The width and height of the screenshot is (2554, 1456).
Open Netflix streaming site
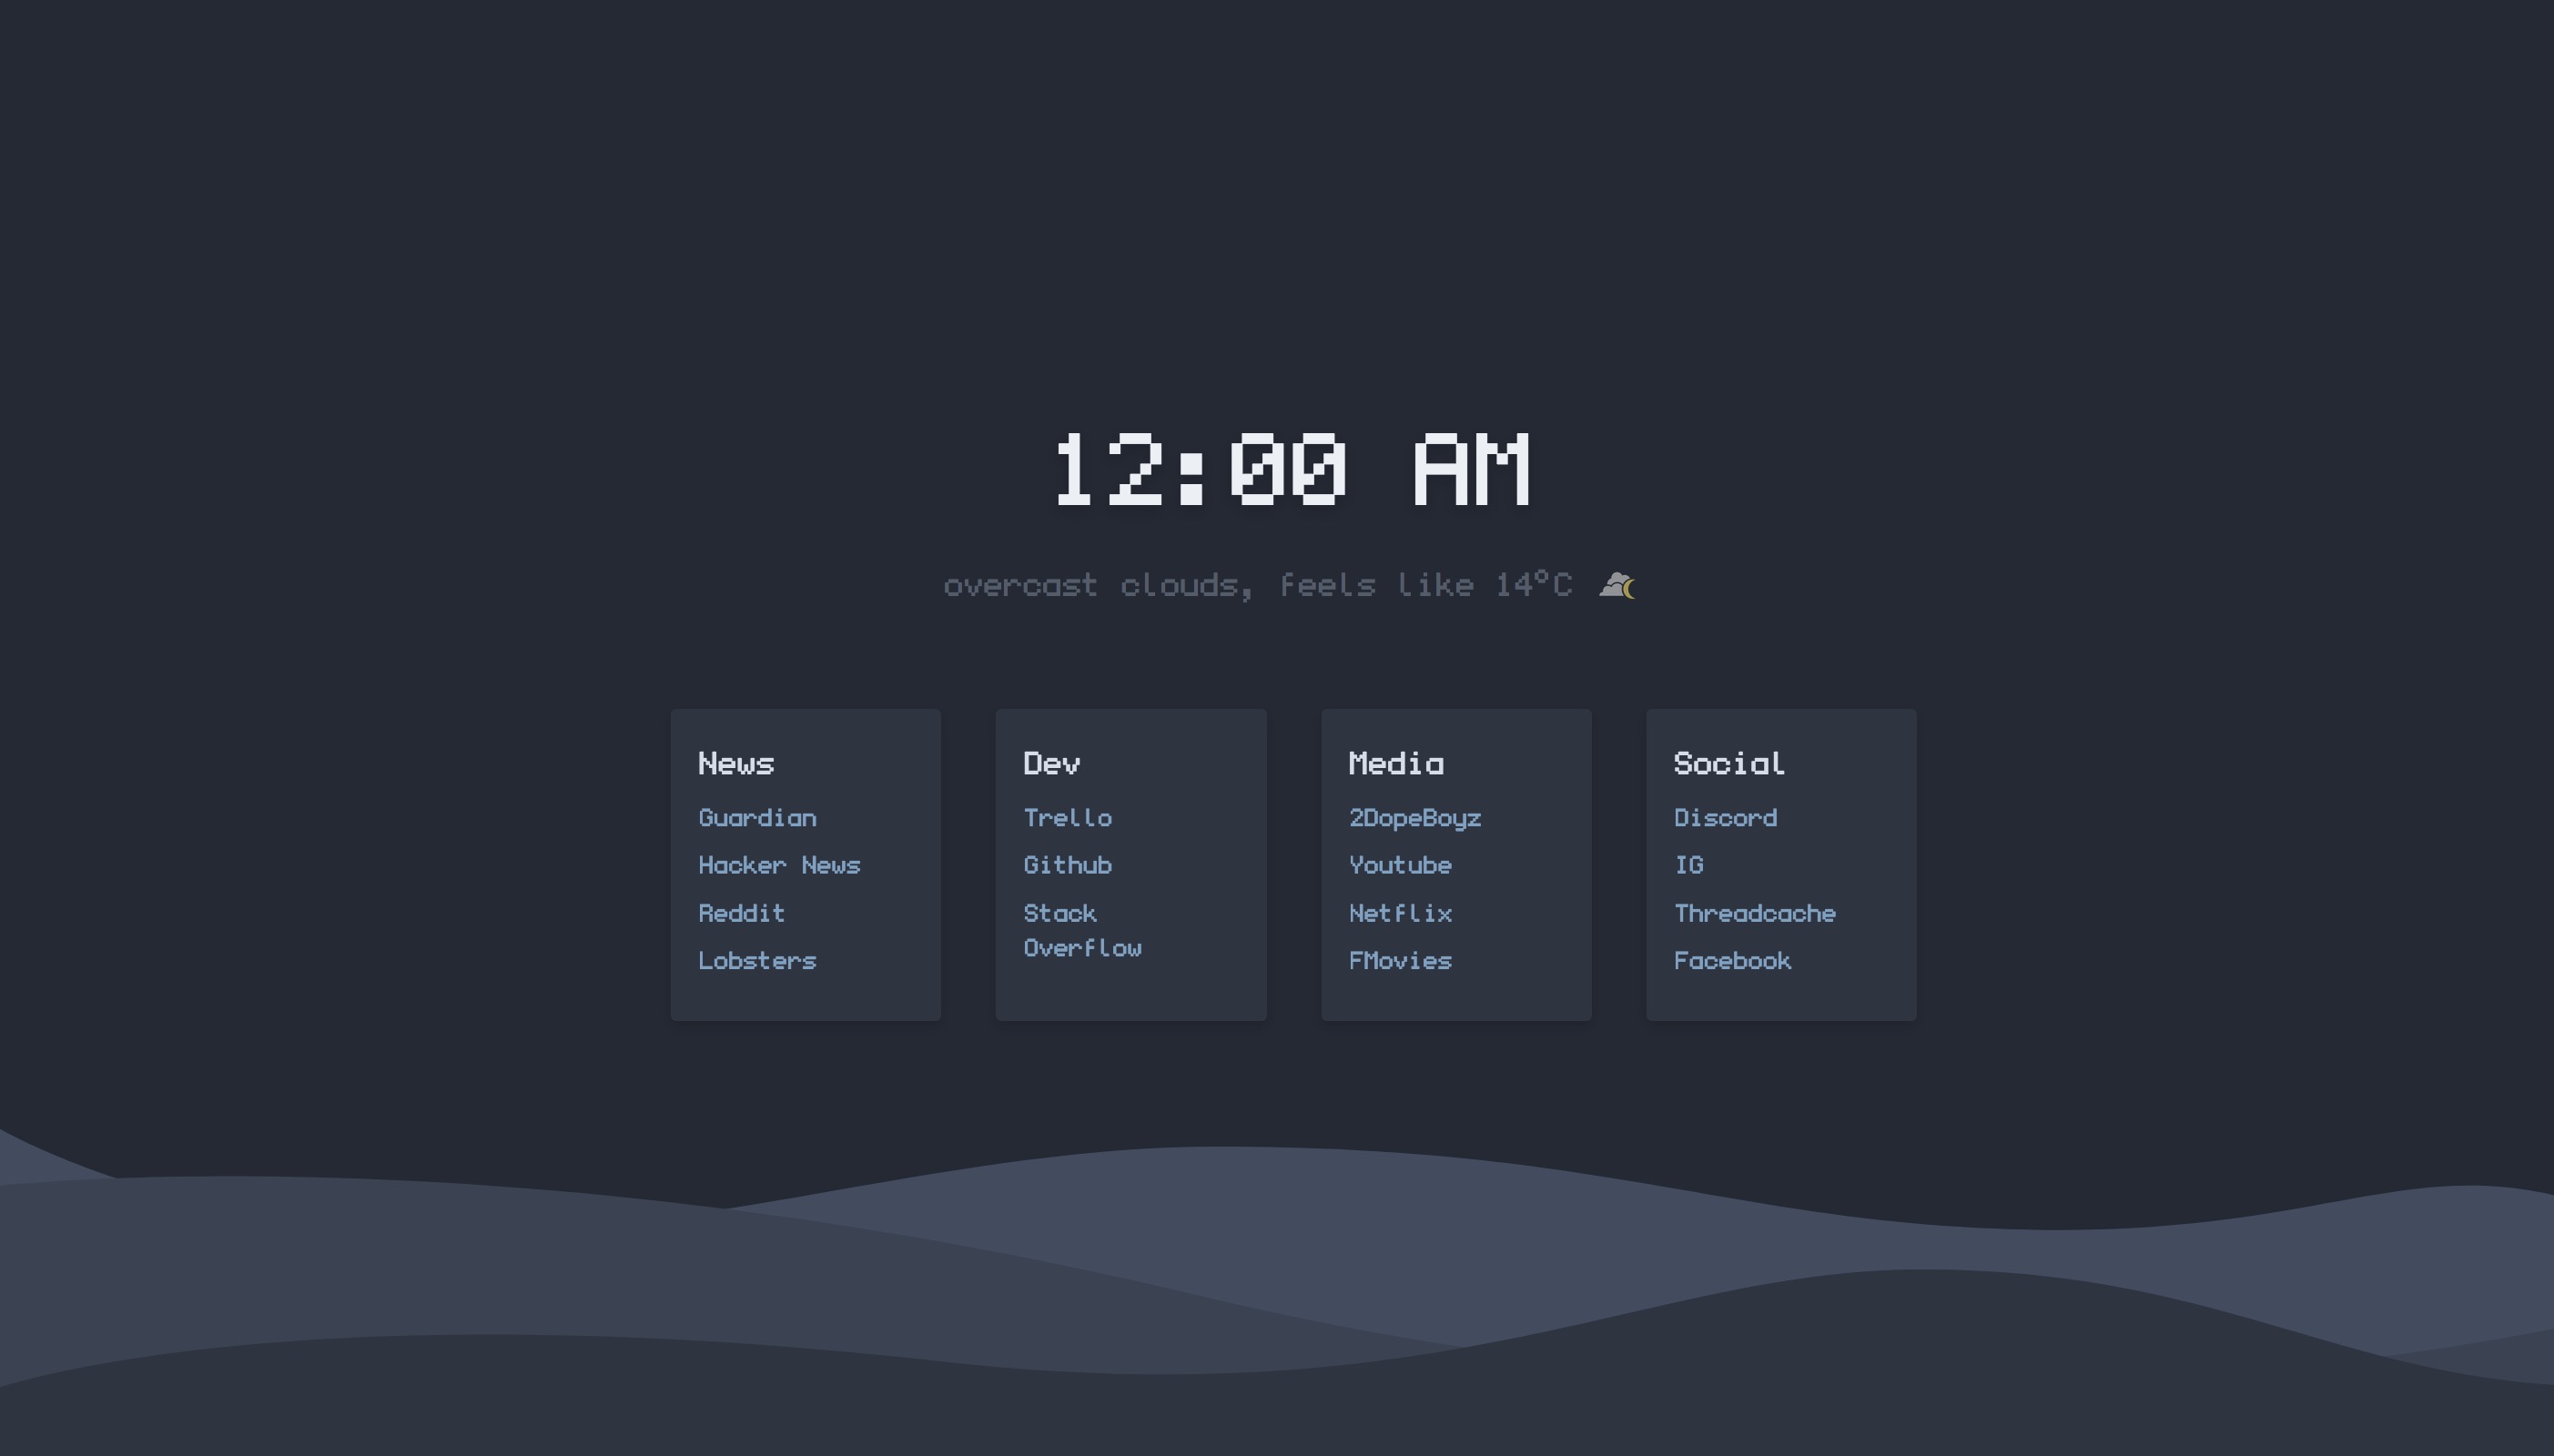tap(1400, 912)
